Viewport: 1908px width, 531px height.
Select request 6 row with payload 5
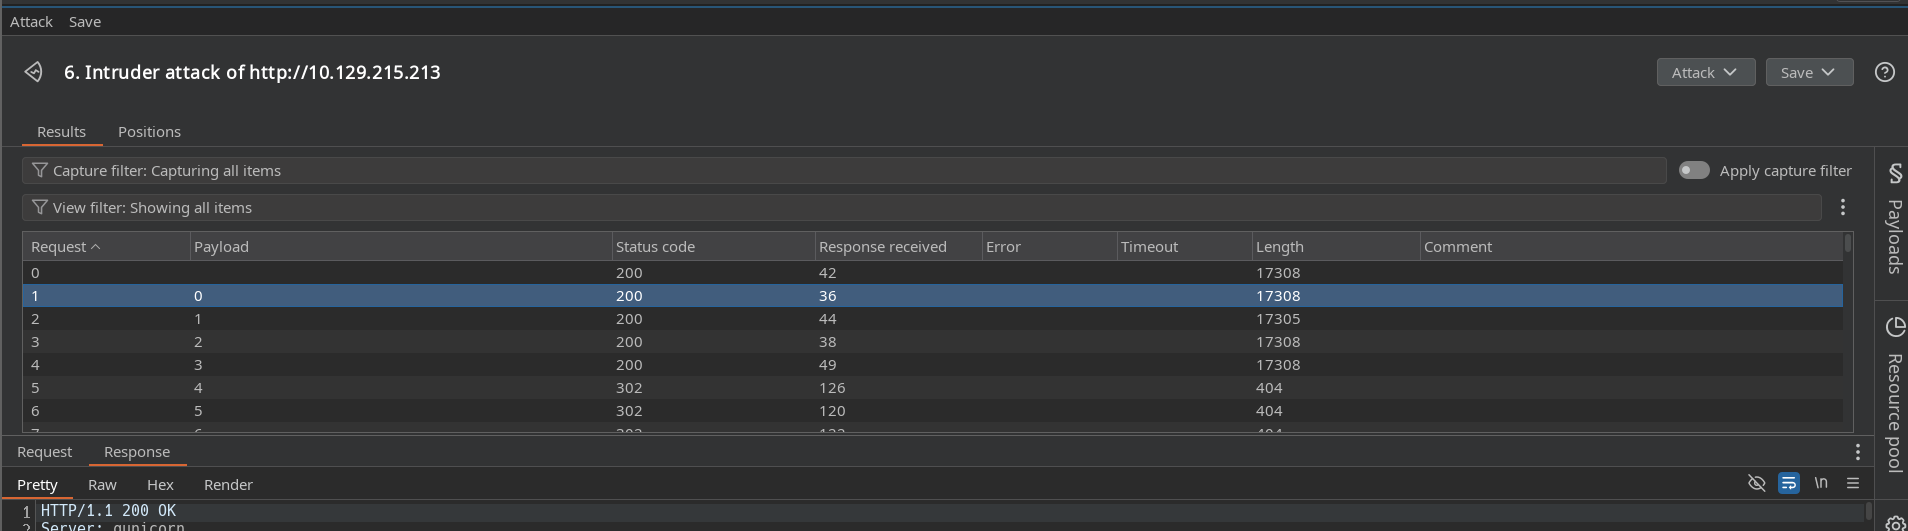click(x=932, y=411)
